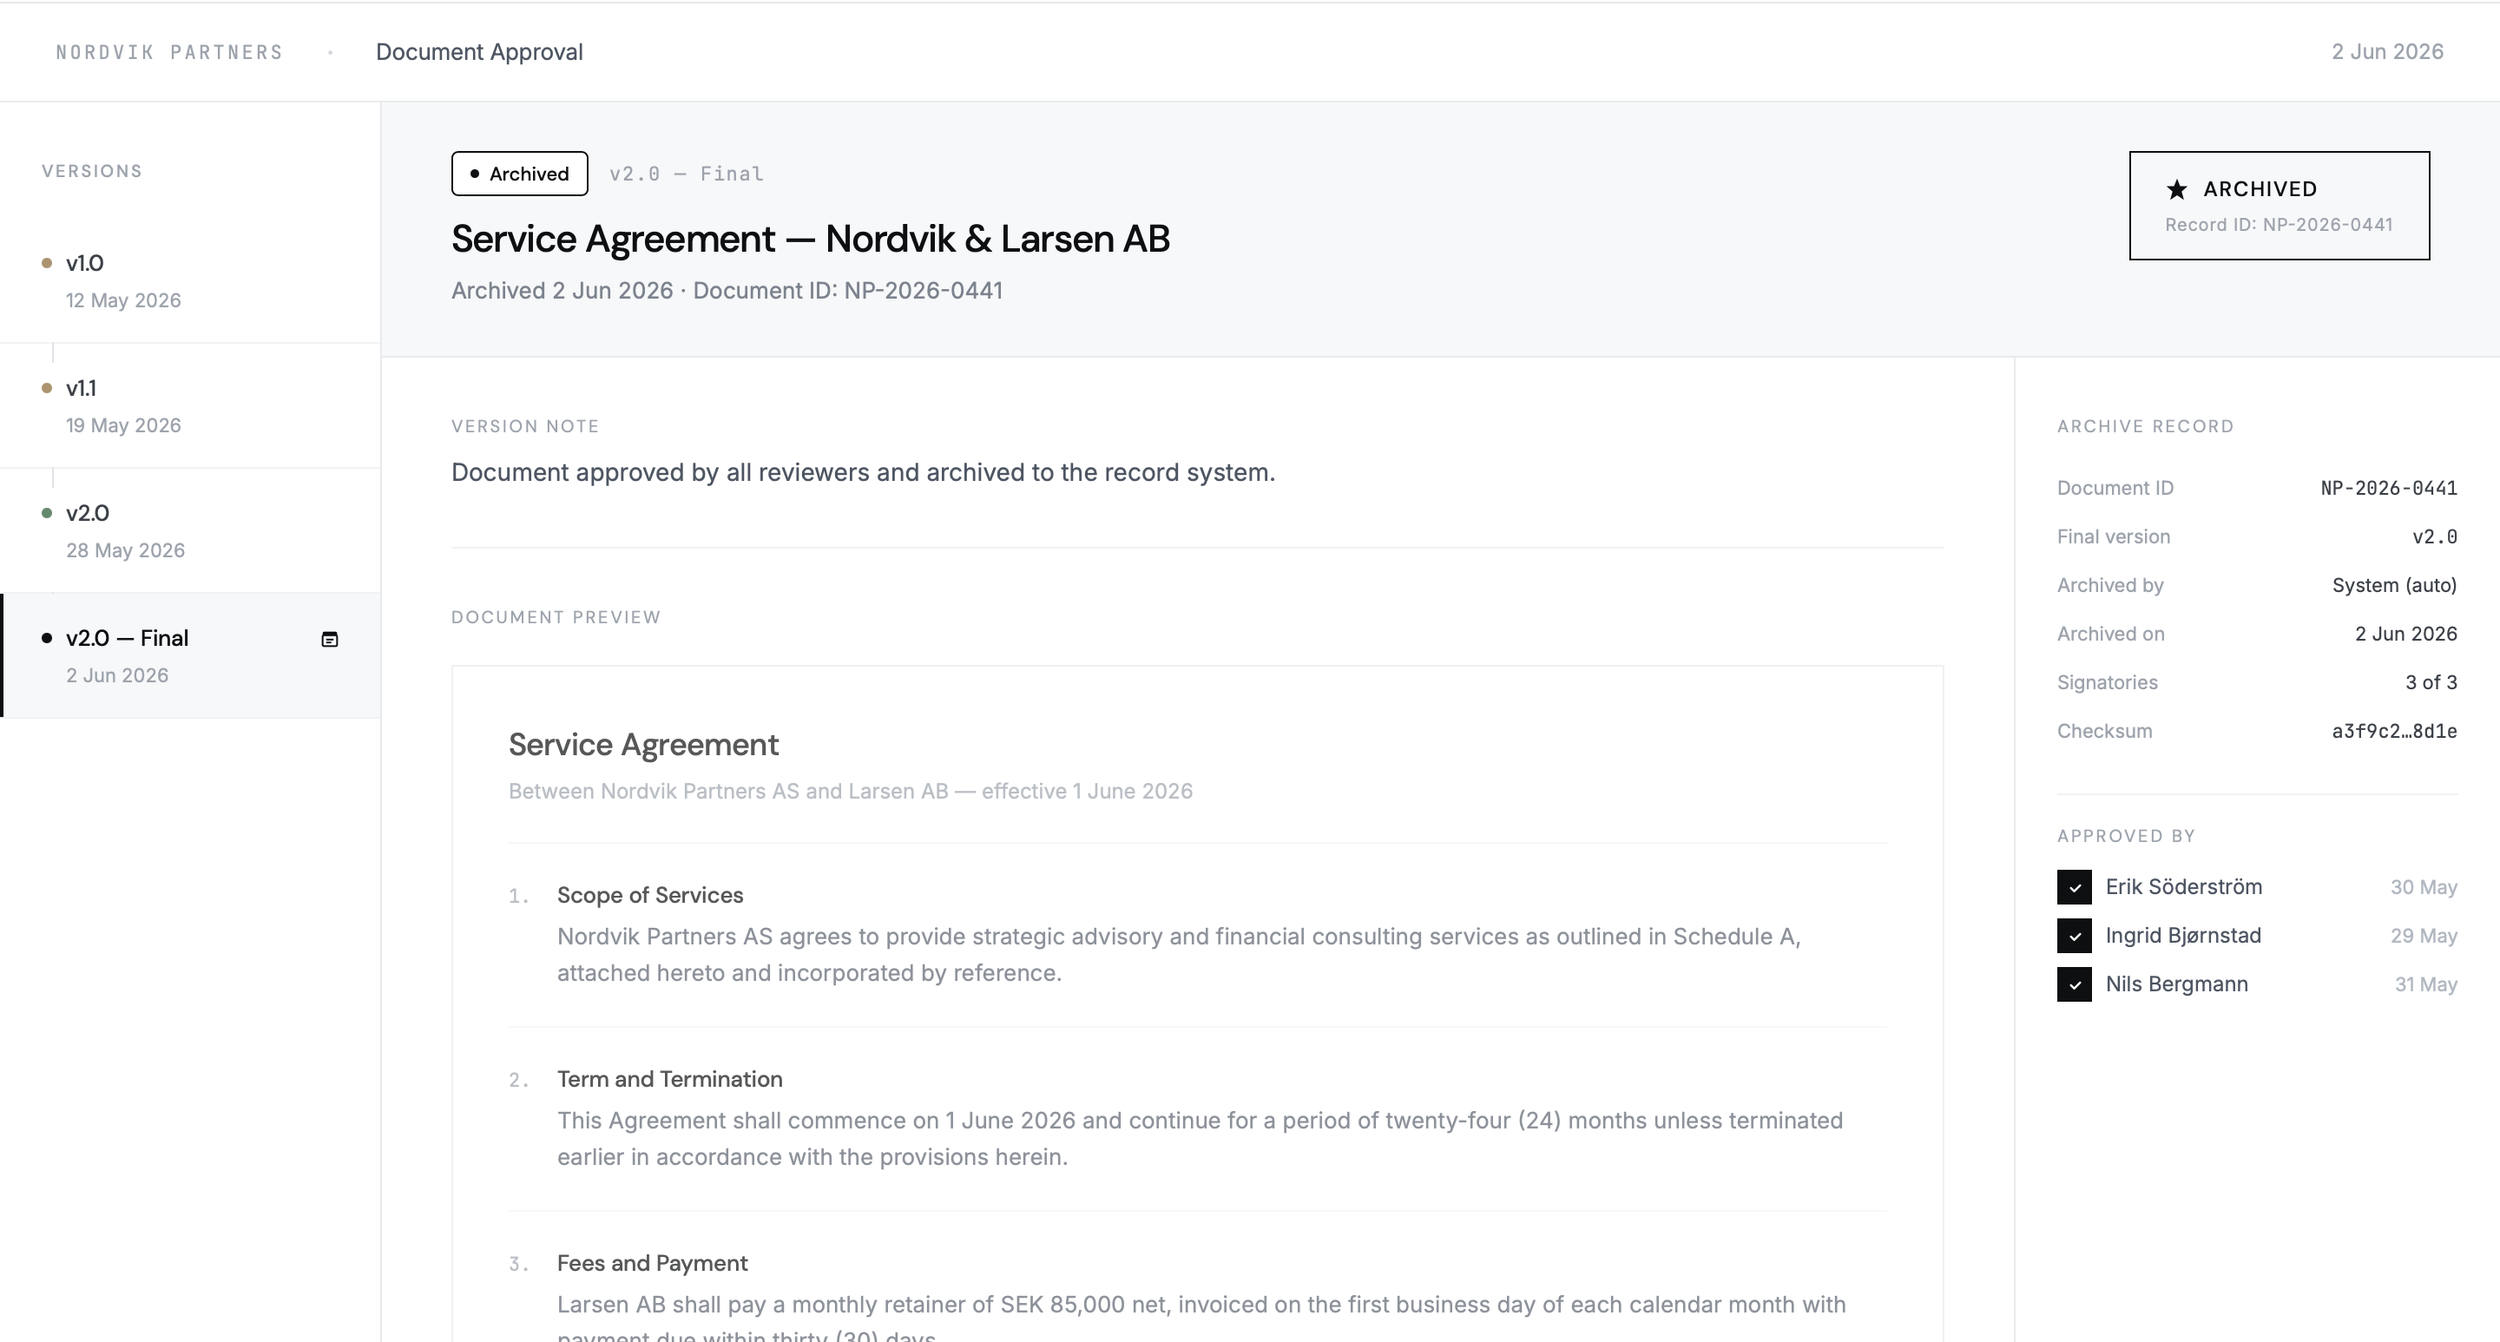Click the checksum value a3f9c2…8d1e
The image size is (2500, 1342).
click(x=2394, y=731)
